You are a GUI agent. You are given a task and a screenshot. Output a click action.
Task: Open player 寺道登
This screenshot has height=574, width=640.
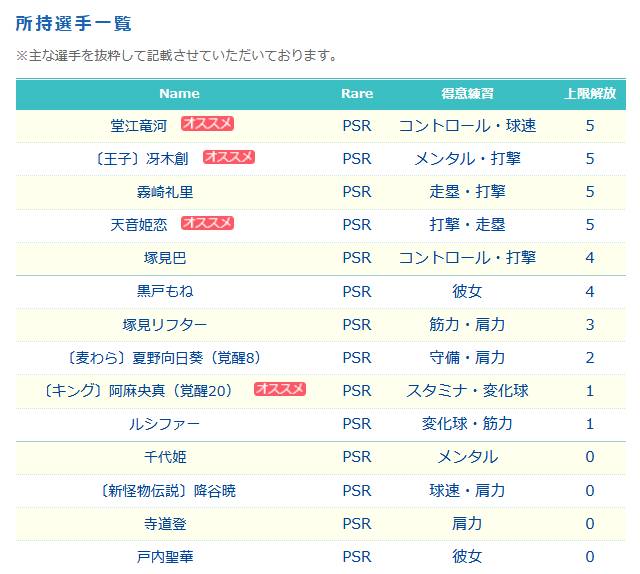pyautogui.click(x=165, y=524)
